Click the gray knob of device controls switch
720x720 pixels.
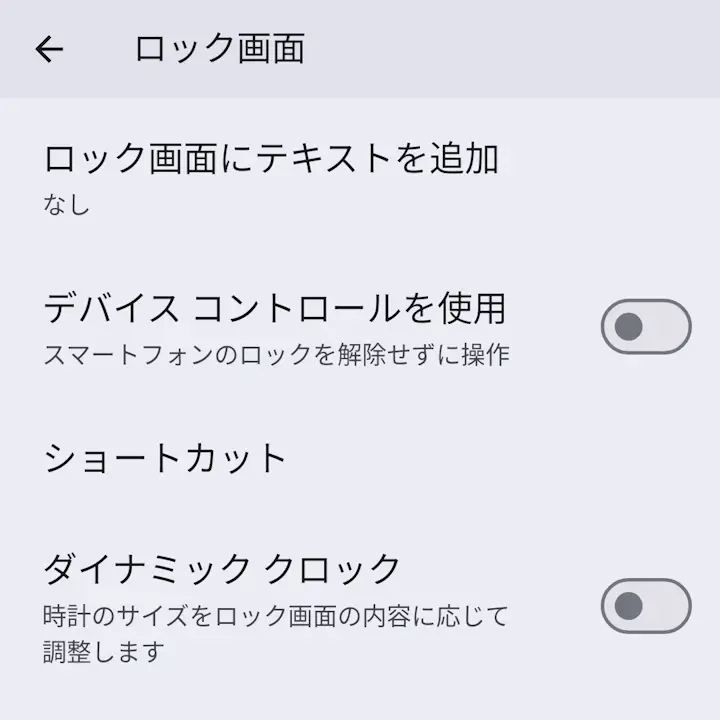[x=629, y=326]
